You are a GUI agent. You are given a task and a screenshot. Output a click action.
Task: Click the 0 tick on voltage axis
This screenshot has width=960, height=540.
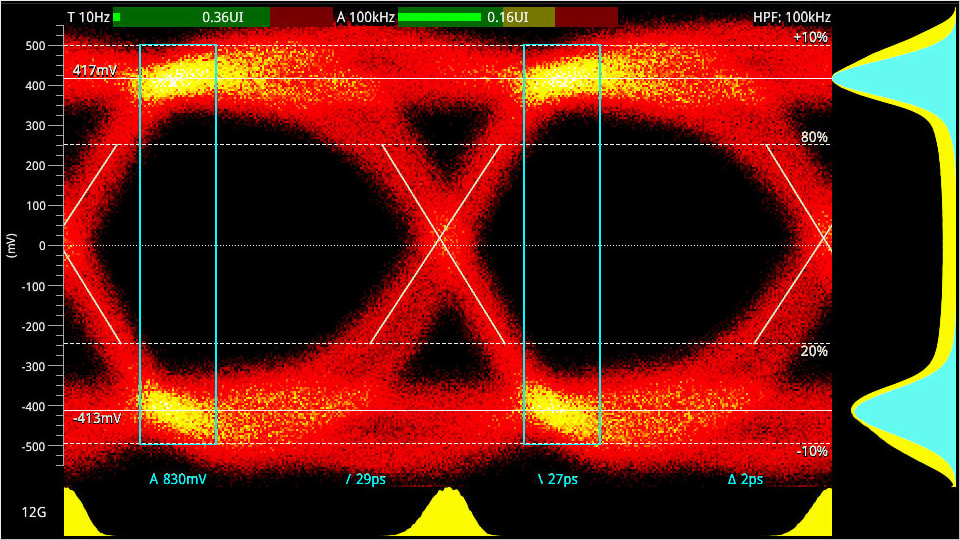point(42,246)
